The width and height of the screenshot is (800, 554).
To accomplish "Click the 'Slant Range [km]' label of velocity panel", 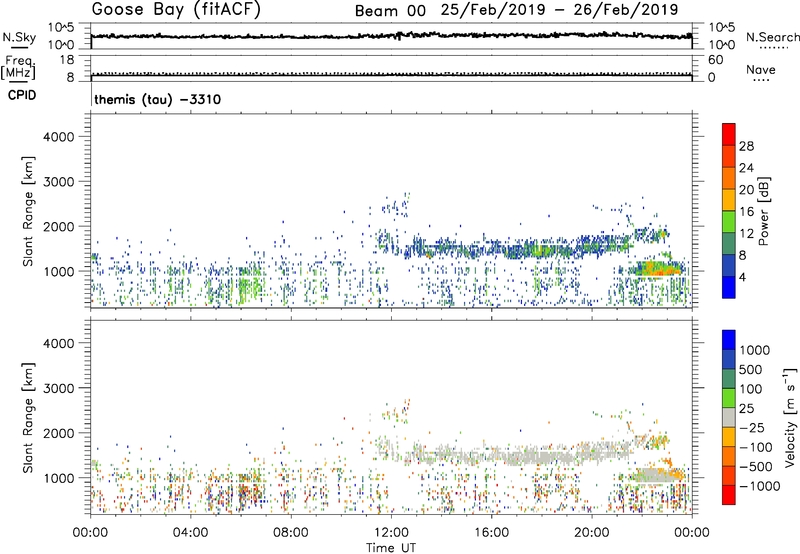I will (28, 417).
